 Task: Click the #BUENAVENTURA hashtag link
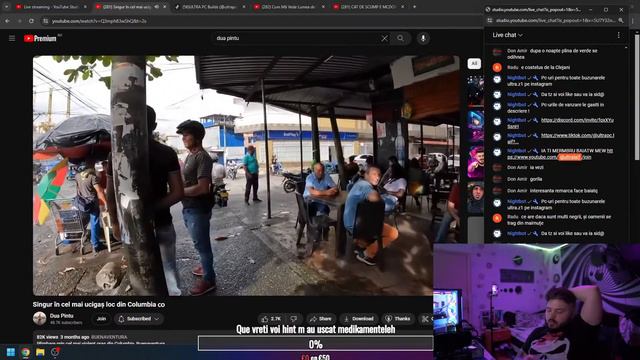click(109, 337)
